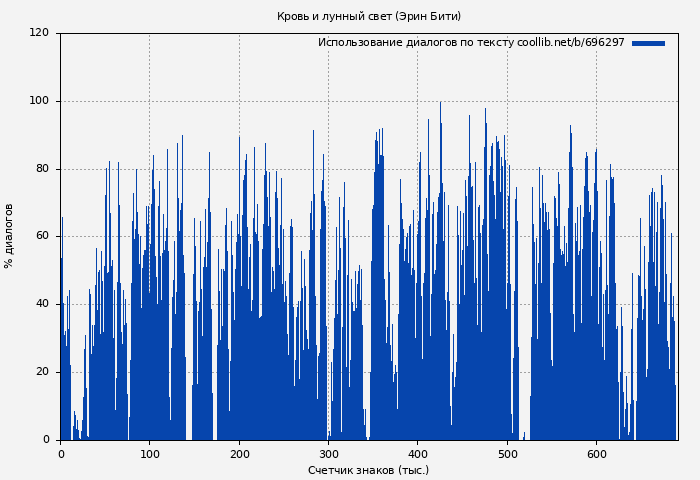Click y-axis tick label 80
The height and width of the screenshot is (480, 700).
tap(42, 169)
